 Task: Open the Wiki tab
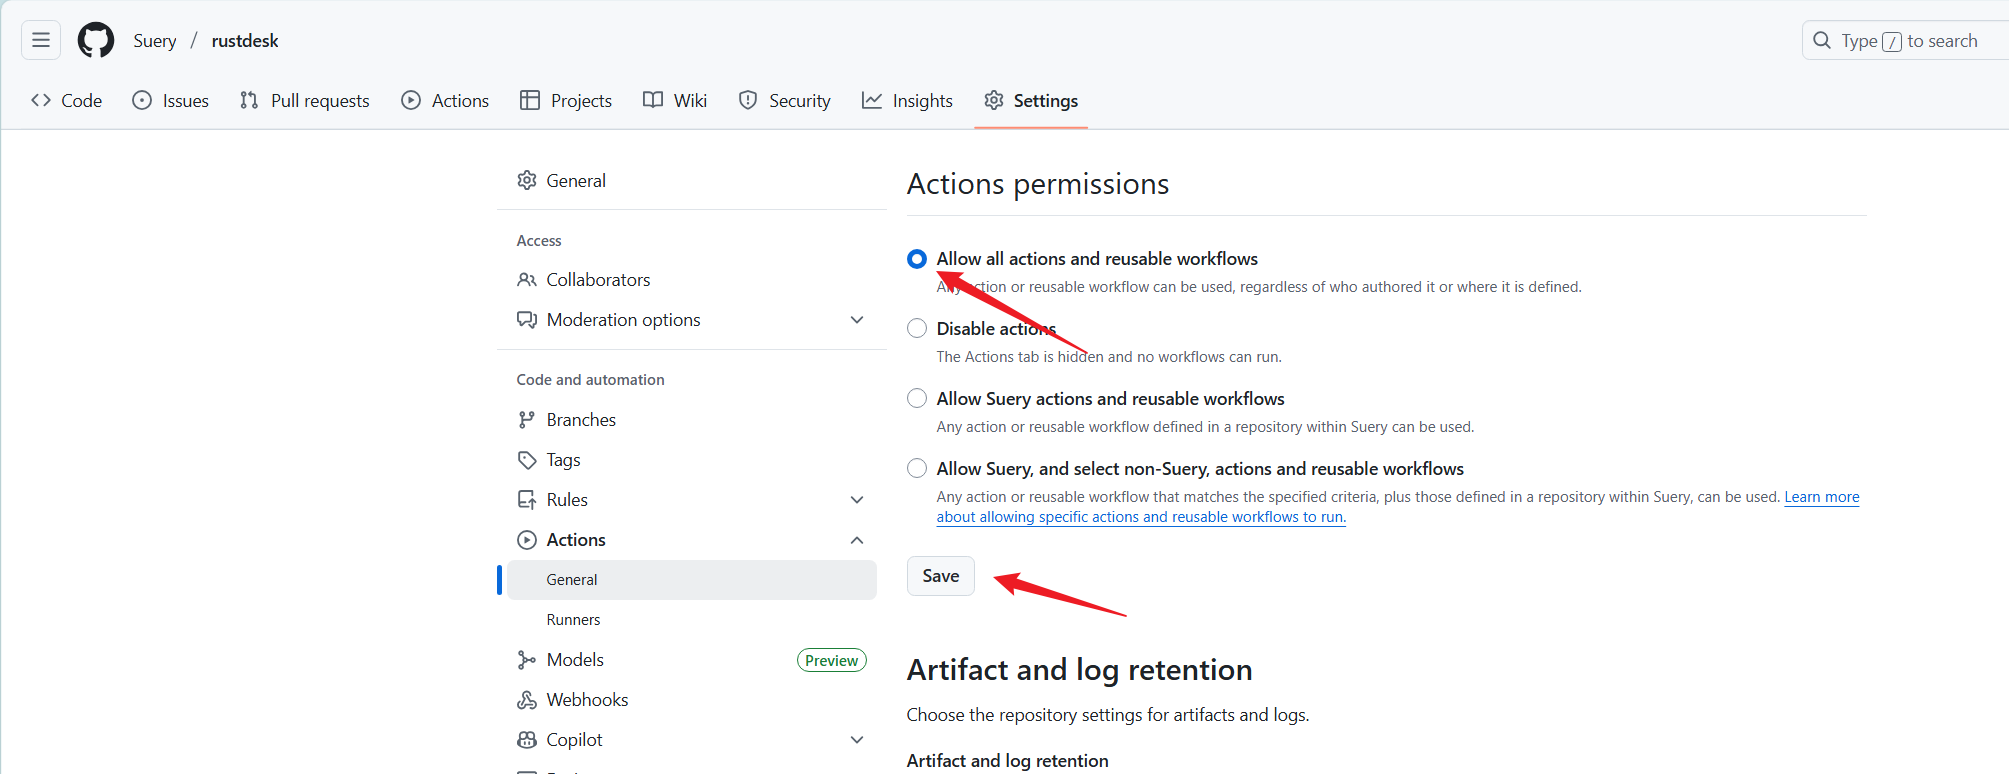(x=675, y=100)
